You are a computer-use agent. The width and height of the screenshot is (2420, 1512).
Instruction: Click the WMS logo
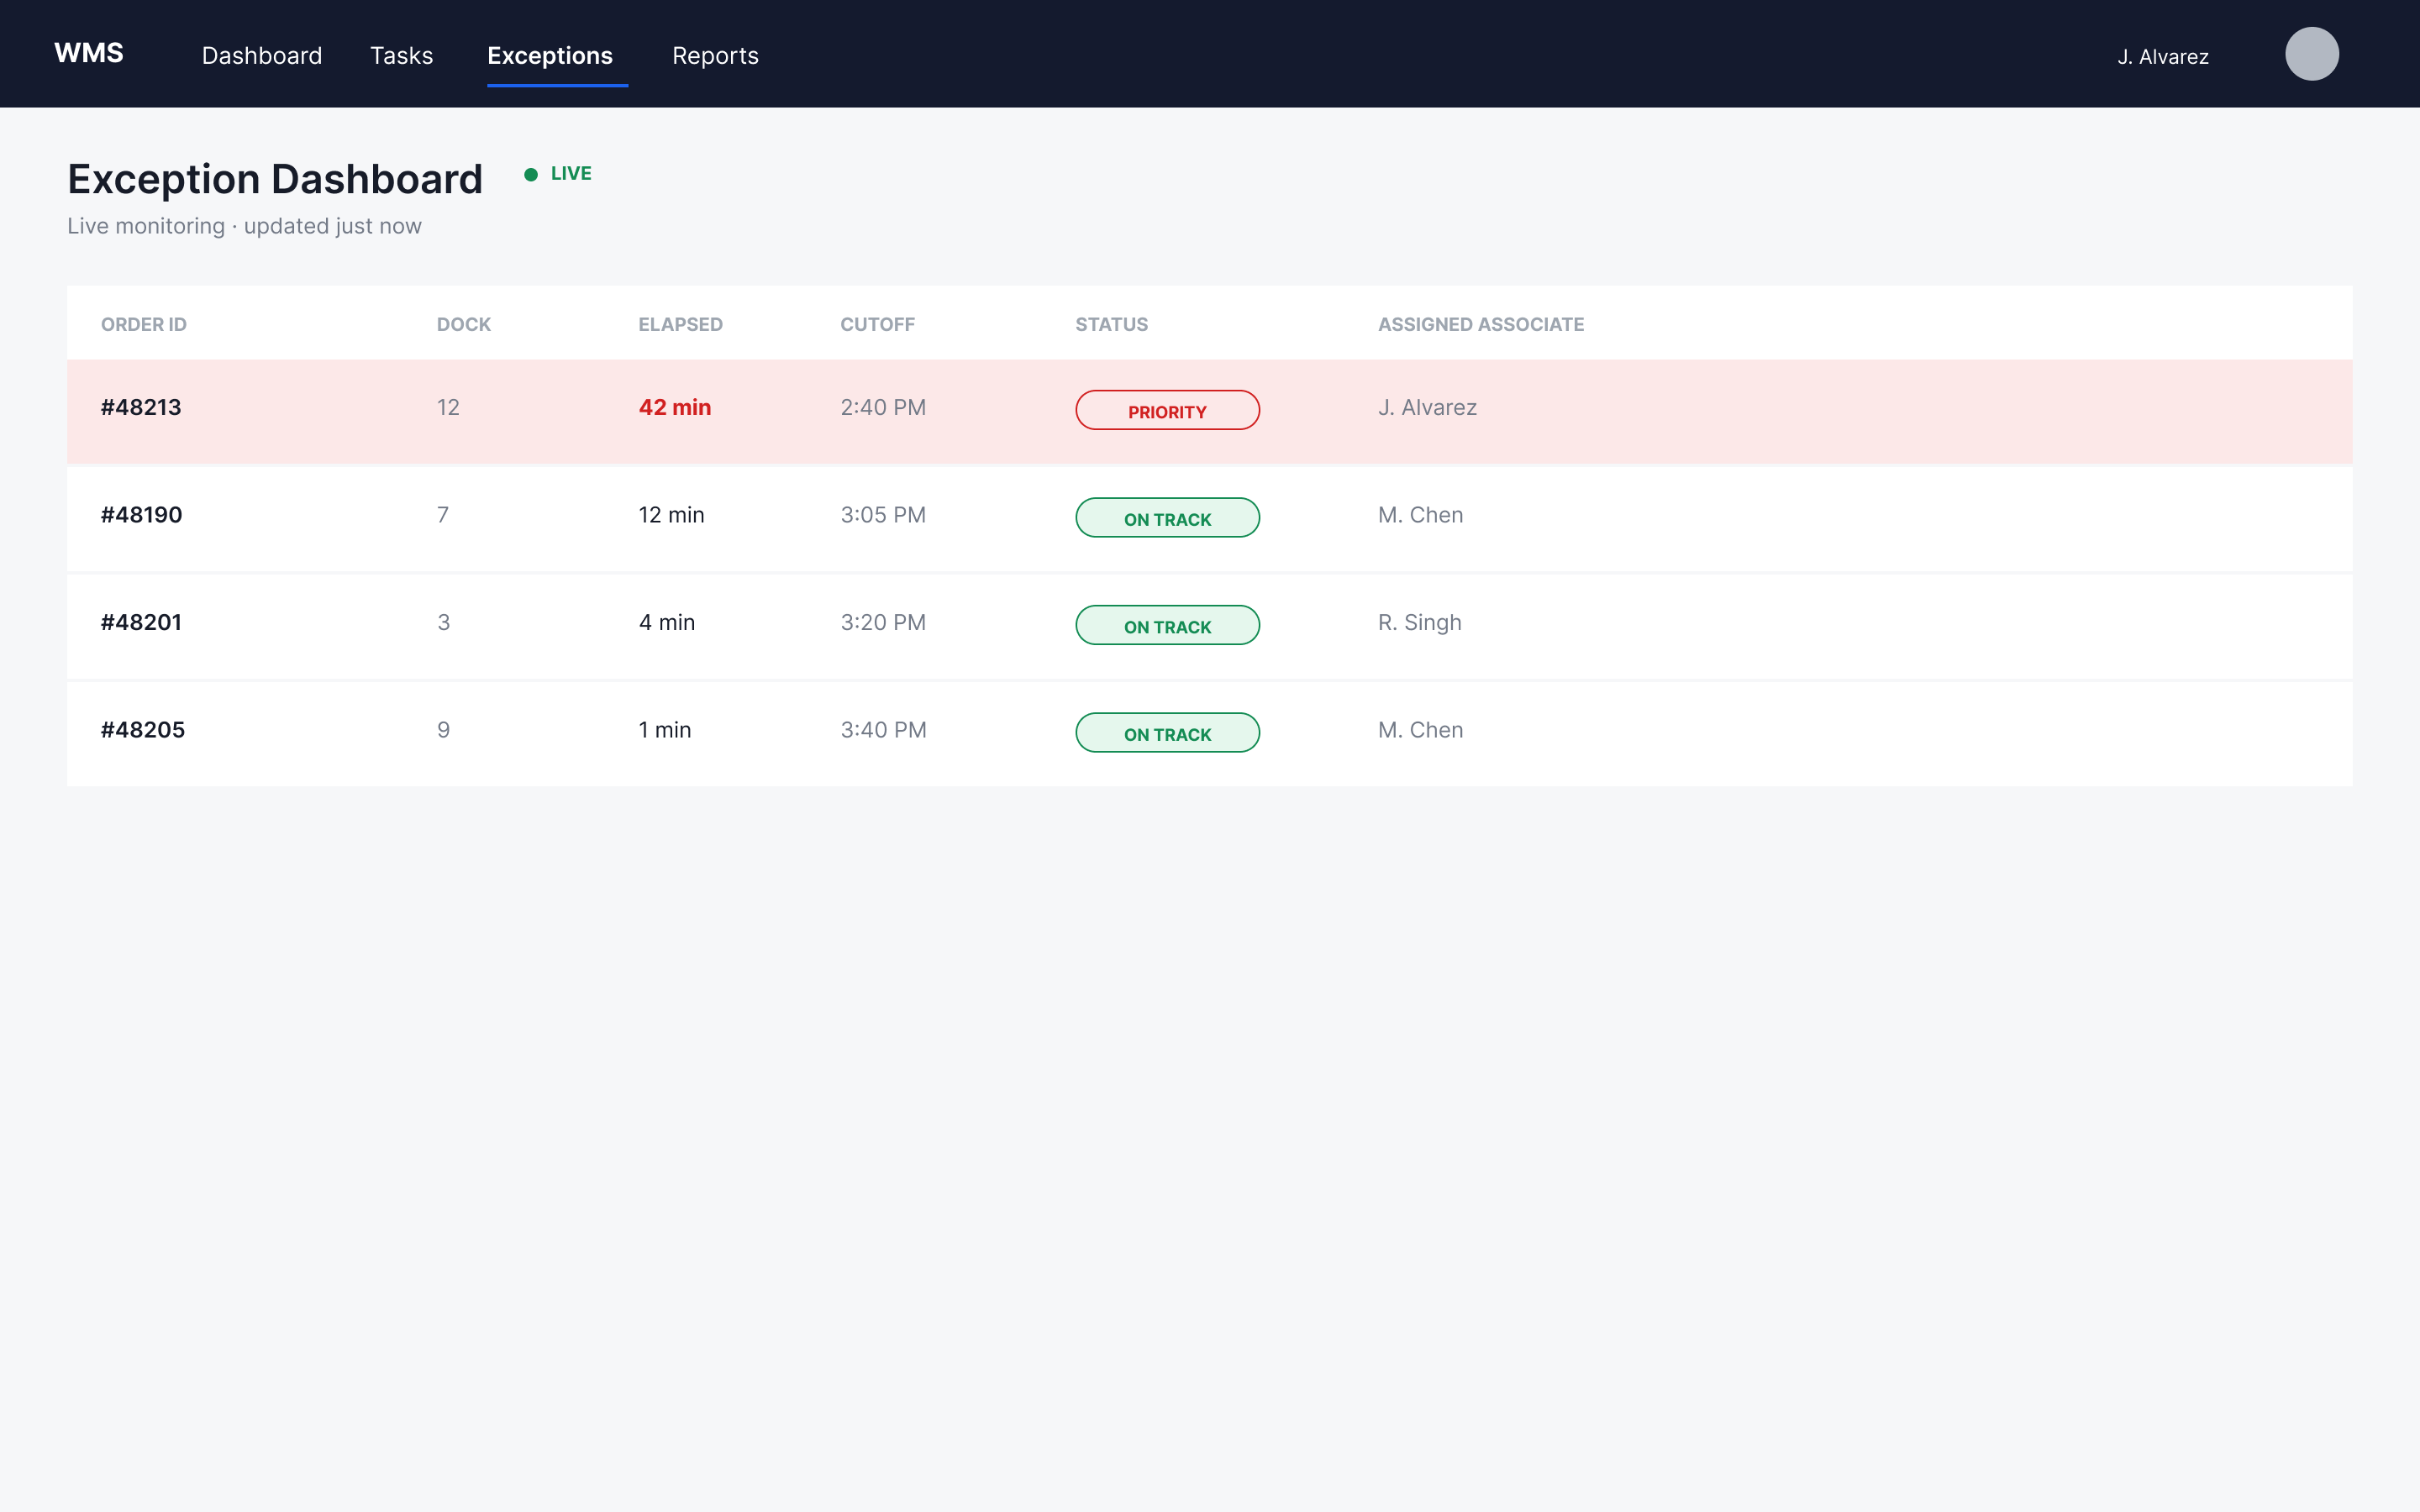click(89, 53)
